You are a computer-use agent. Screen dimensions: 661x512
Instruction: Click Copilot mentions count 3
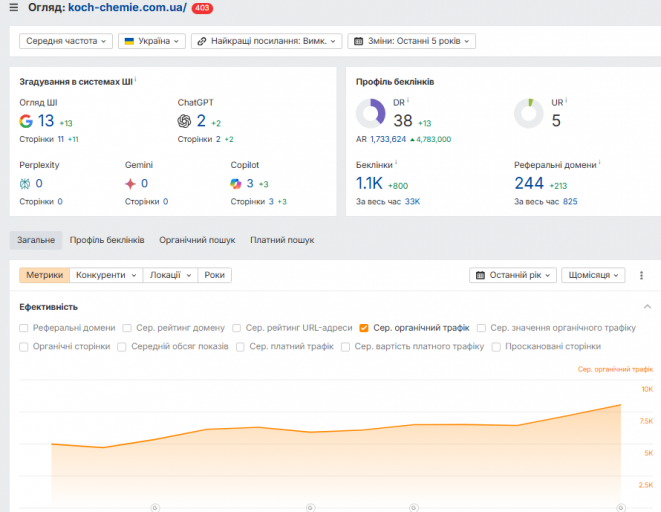pyautogui.click(x=250, y=184)
